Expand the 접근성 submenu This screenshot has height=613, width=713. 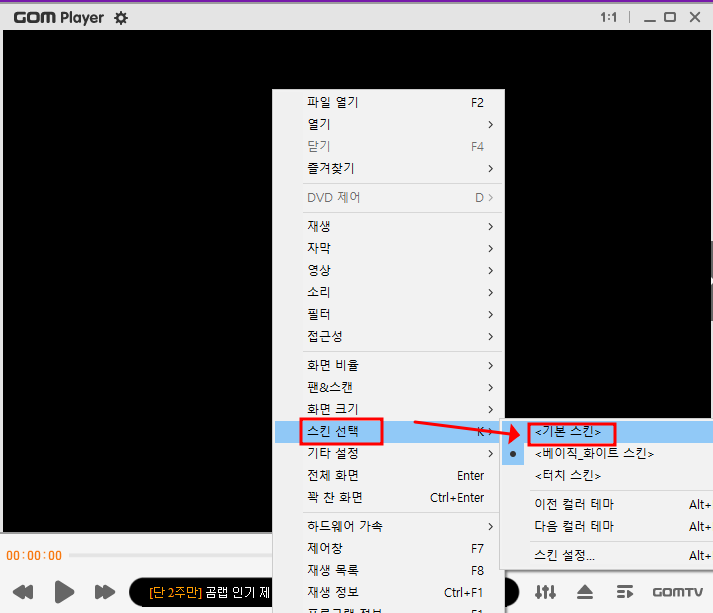[390, 336]
